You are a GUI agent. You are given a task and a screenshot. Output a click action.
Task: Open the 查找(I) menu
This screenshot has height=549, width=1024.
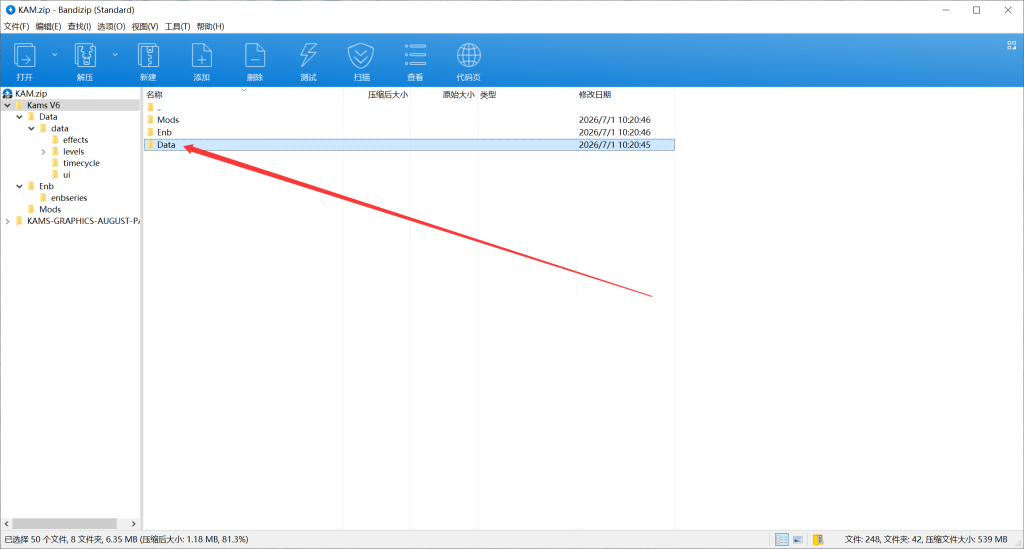pyautogui.click(x=79, y=26)
